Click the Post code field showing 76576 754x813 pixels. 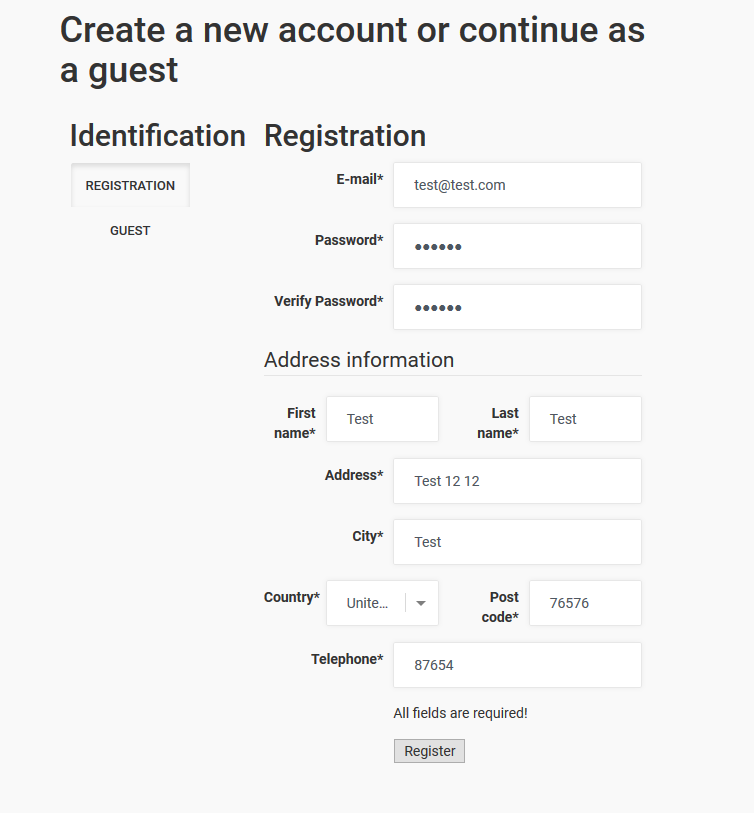click(x=585, y=603)
